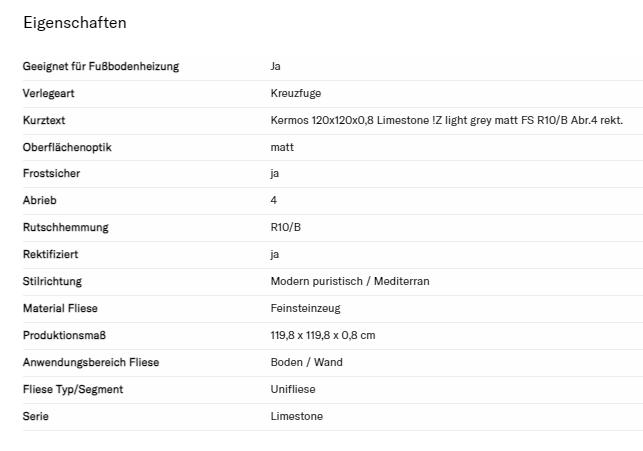
Task: Select the Geeignet für Fußbodenheizung label
Action: (x=101, y=66)
